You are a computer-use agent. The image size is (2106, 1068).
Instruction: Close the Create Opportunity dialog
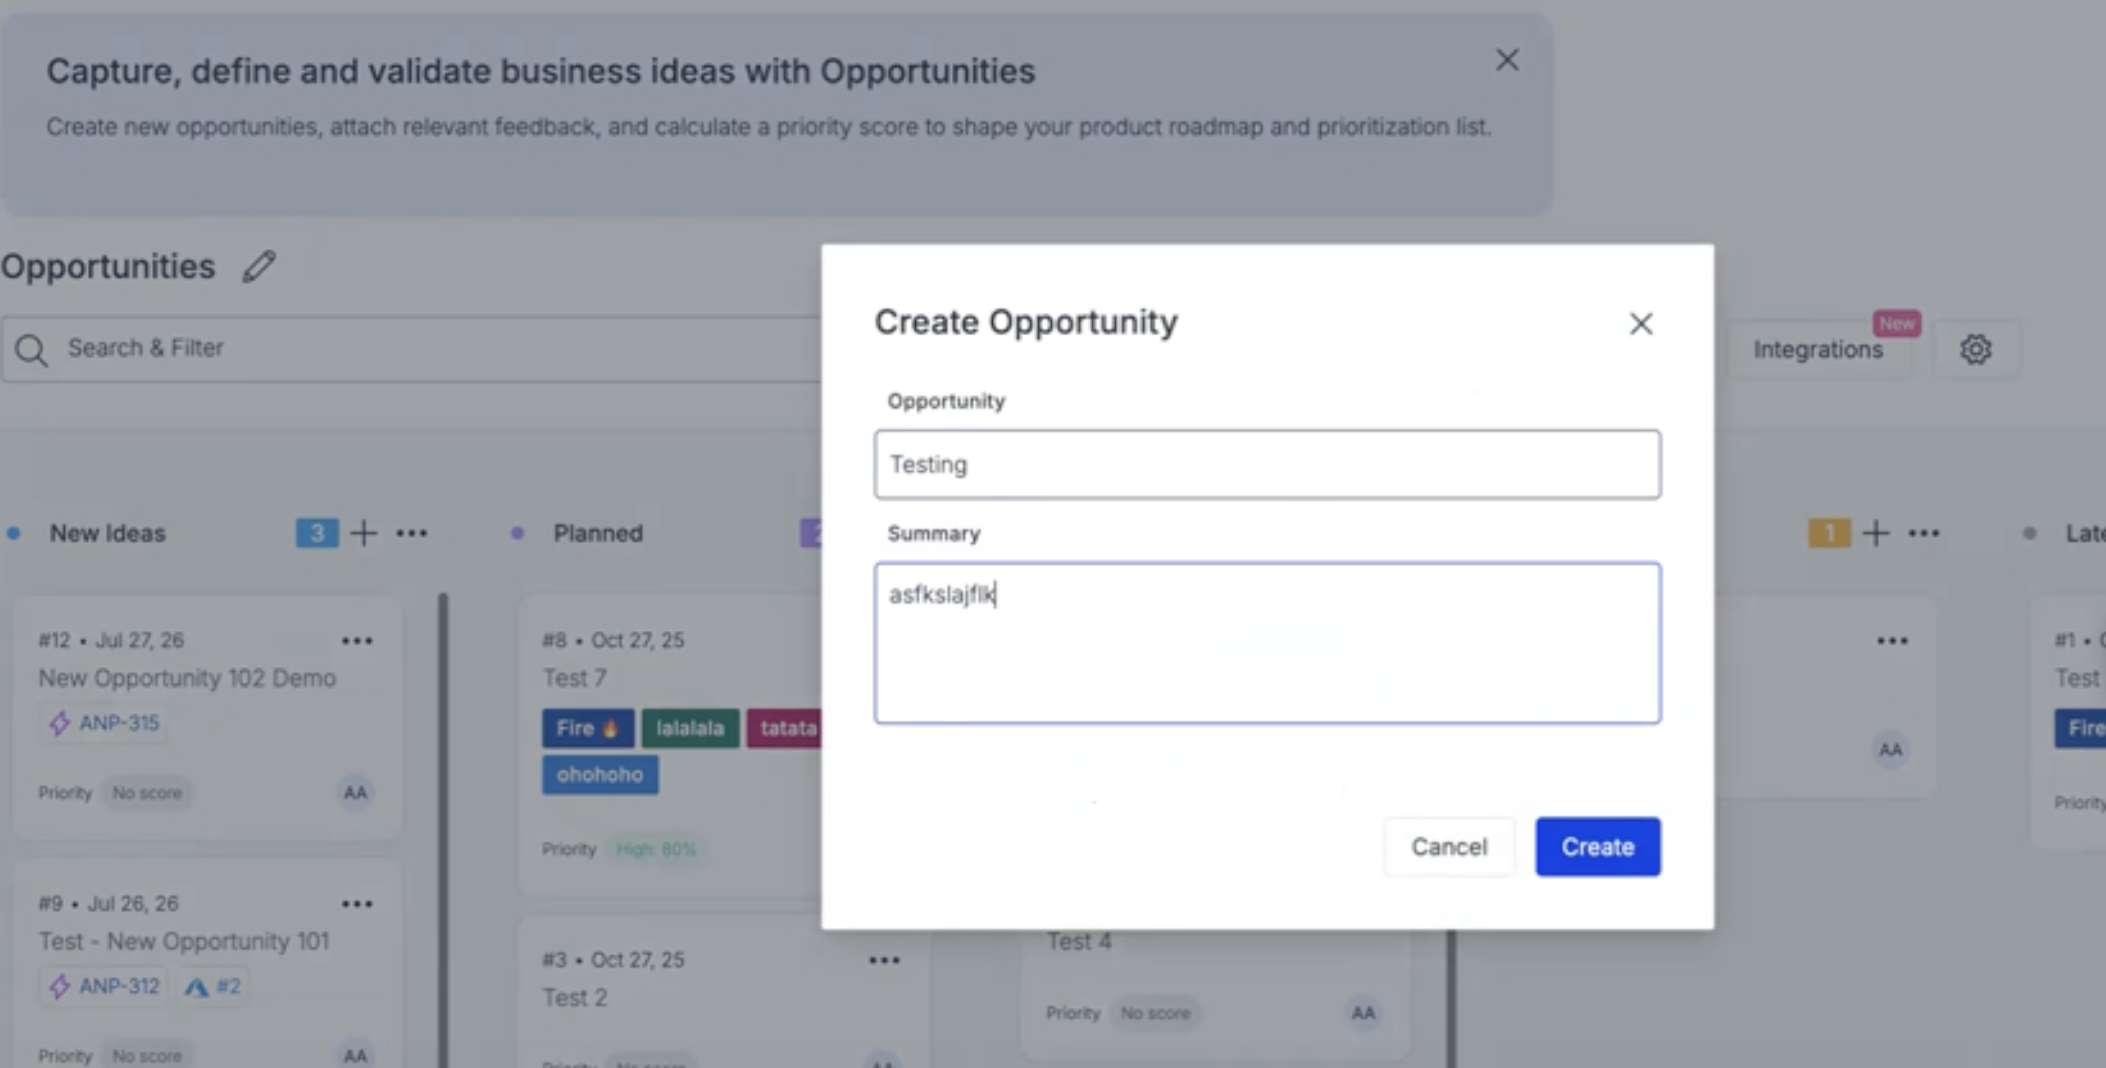1640,323
